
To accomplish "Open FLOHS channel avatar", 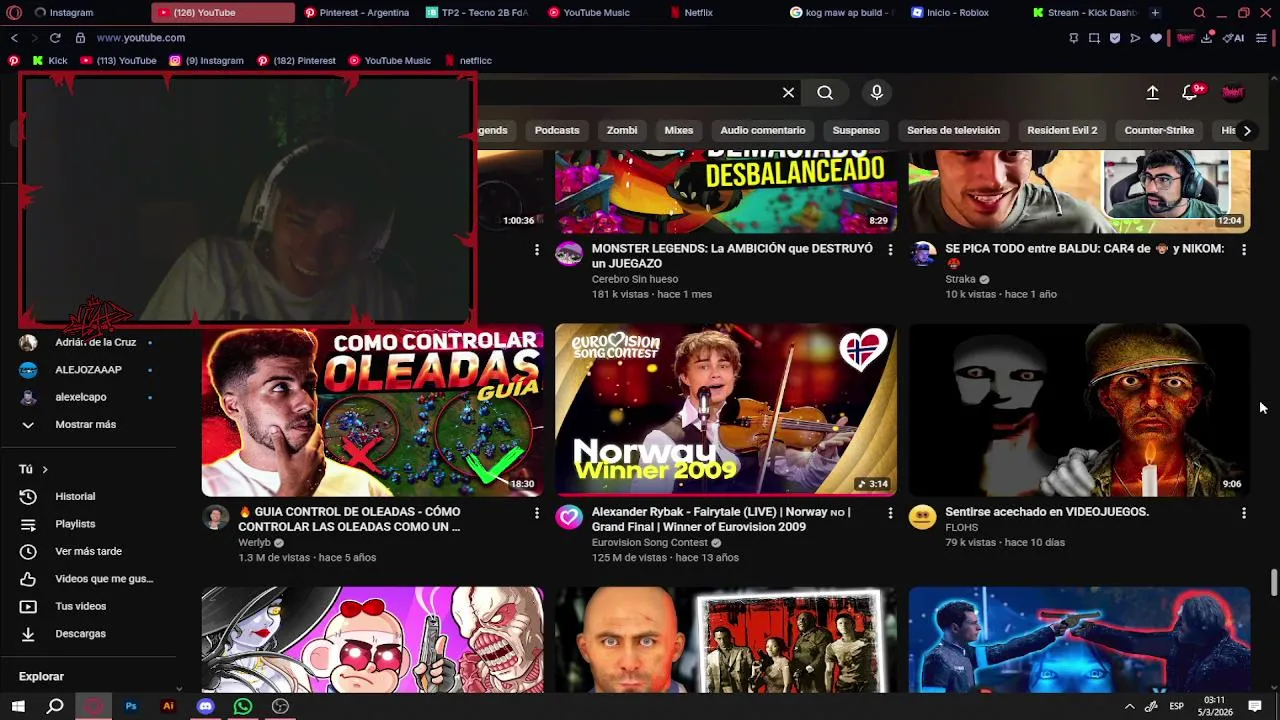I will 922,517.
